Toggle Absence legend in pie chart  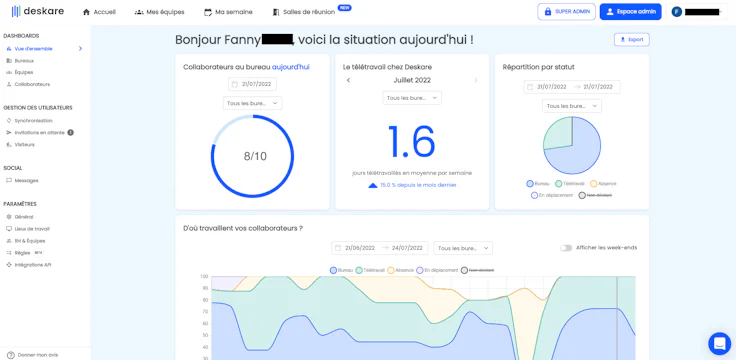pyautogui.click(x=603, y=184)
